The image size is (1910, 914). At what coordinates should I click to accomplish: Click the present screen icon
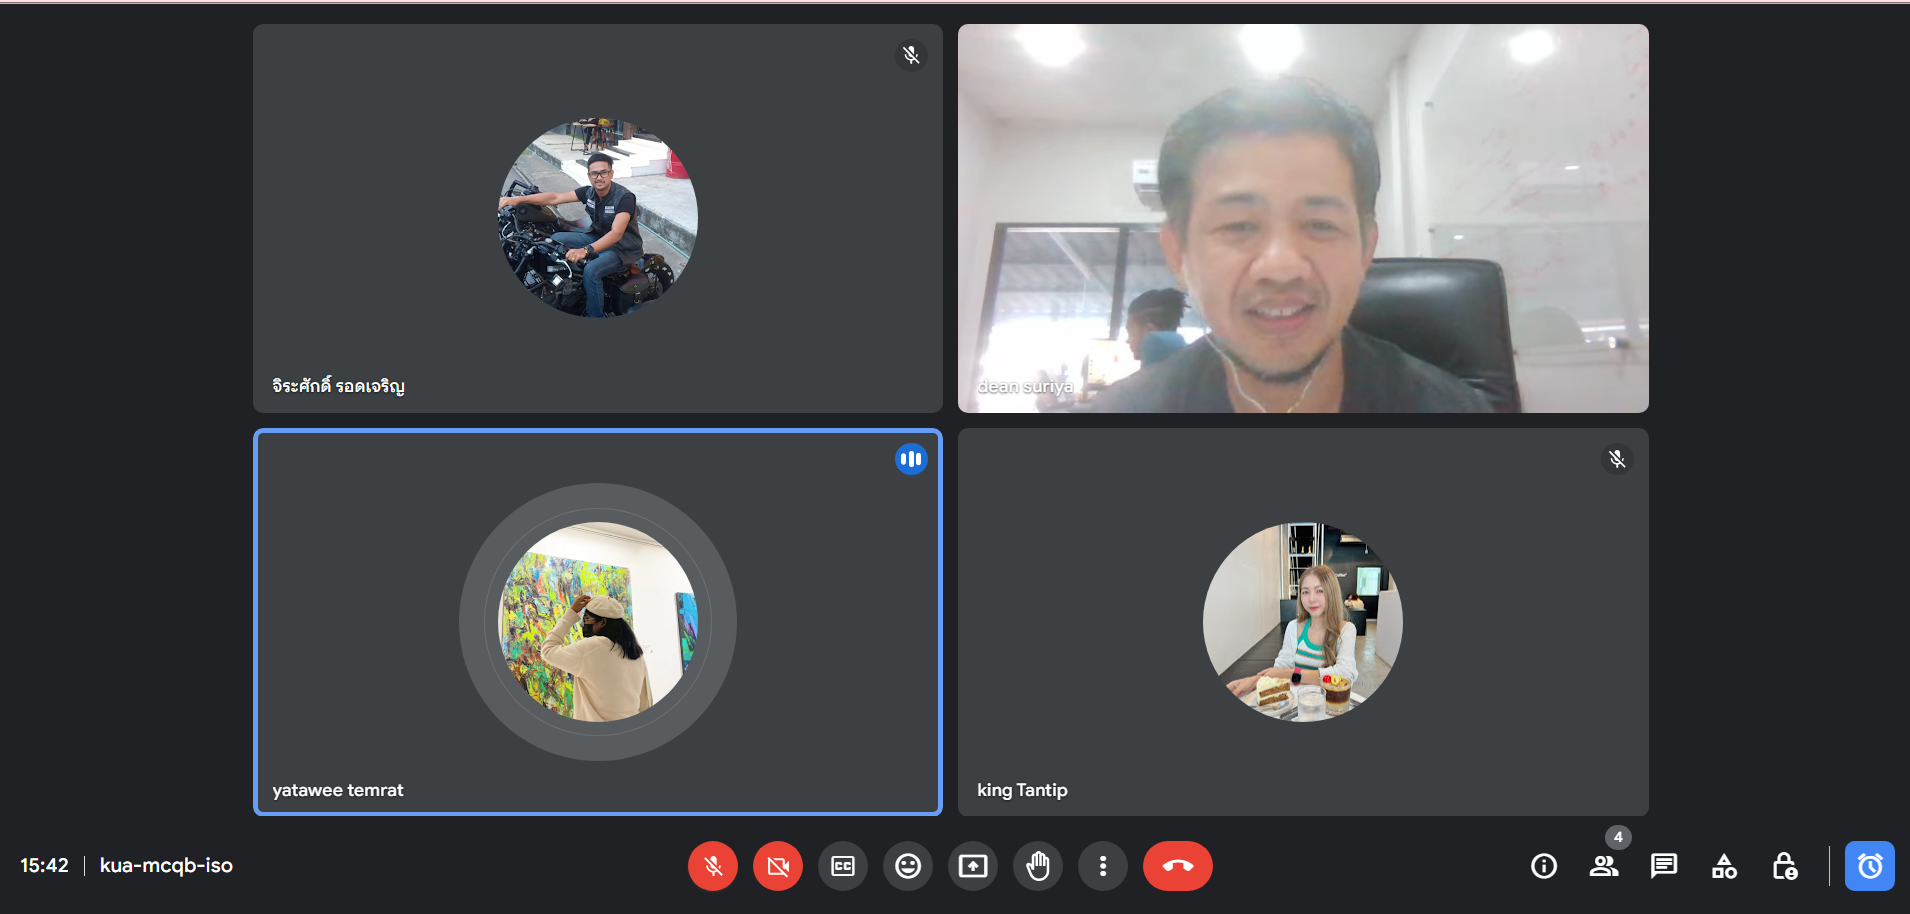973,866
